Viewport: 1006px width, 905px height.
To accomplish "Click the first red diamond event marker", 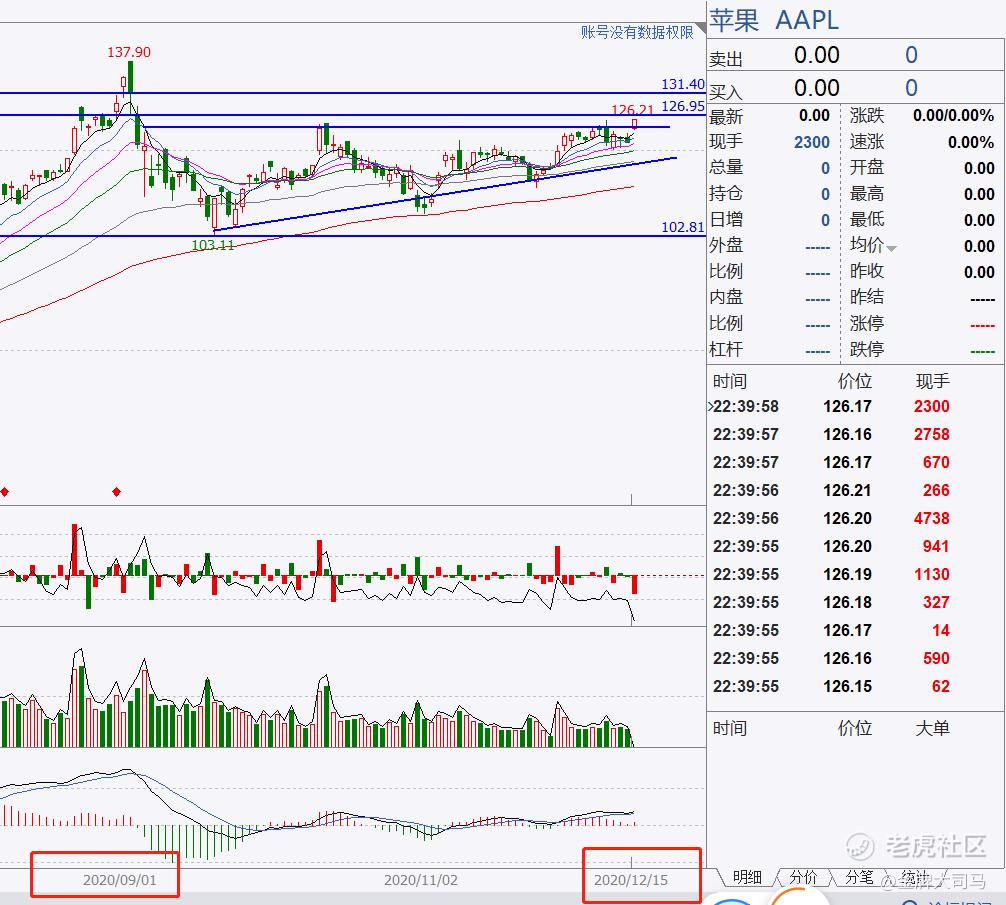I will (5, 491).
